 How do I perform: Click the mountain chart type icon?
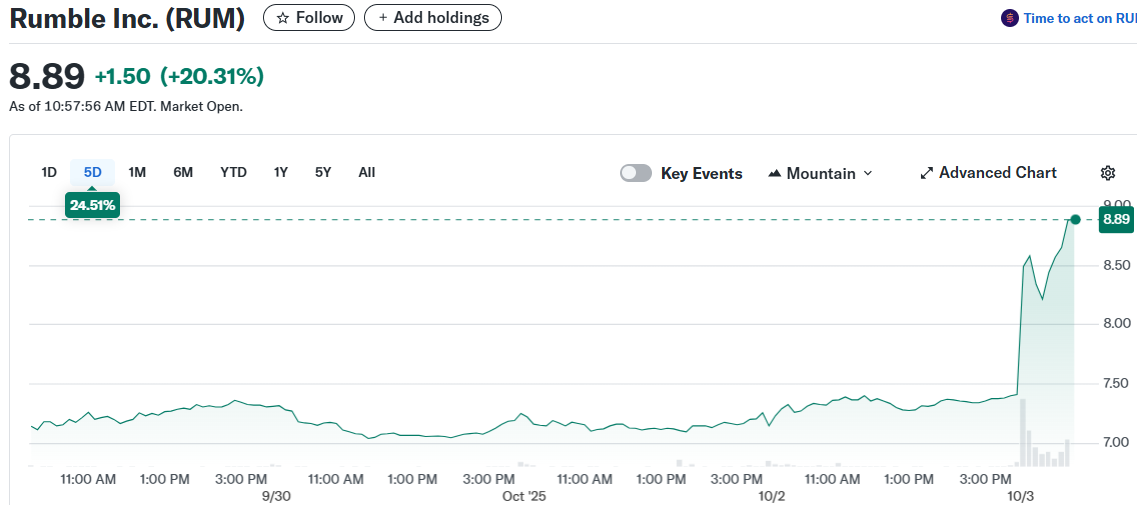774,173
